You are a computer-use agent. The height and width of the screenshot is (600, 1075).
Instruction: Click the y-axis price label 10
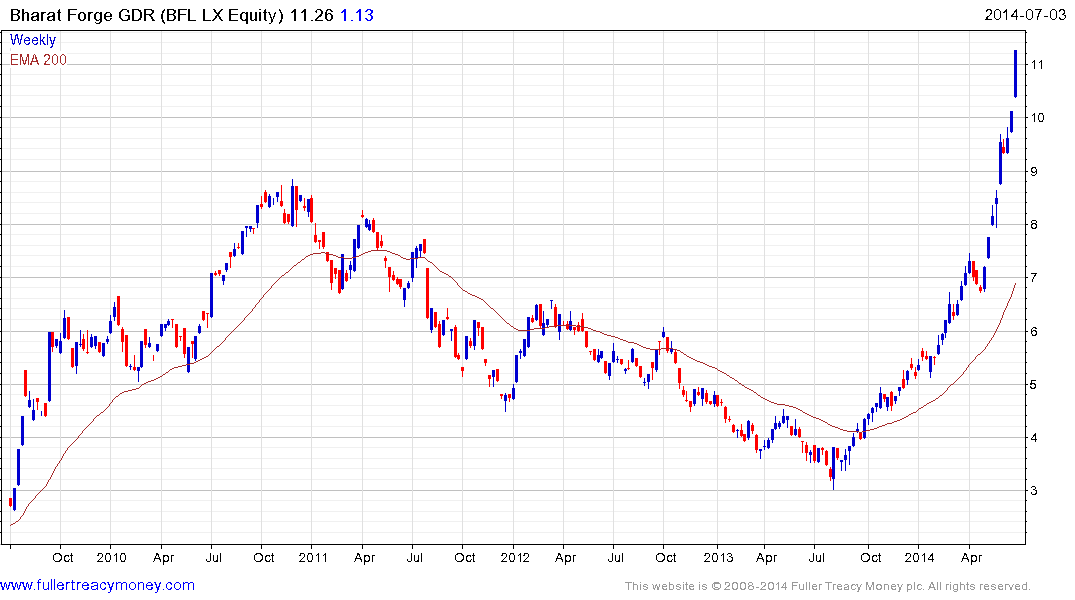[1037, 118]
